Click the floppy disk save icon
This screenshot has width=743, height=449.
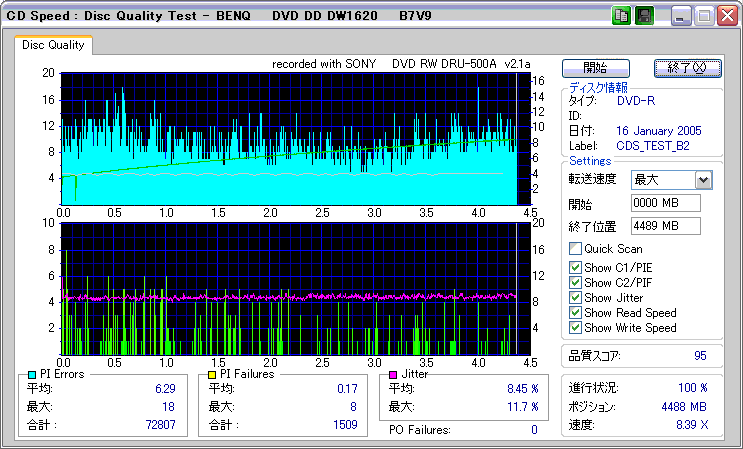pos(645,16)
